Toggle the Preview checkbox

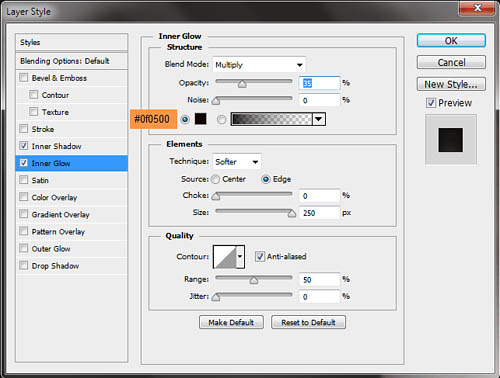coord(431,103)
